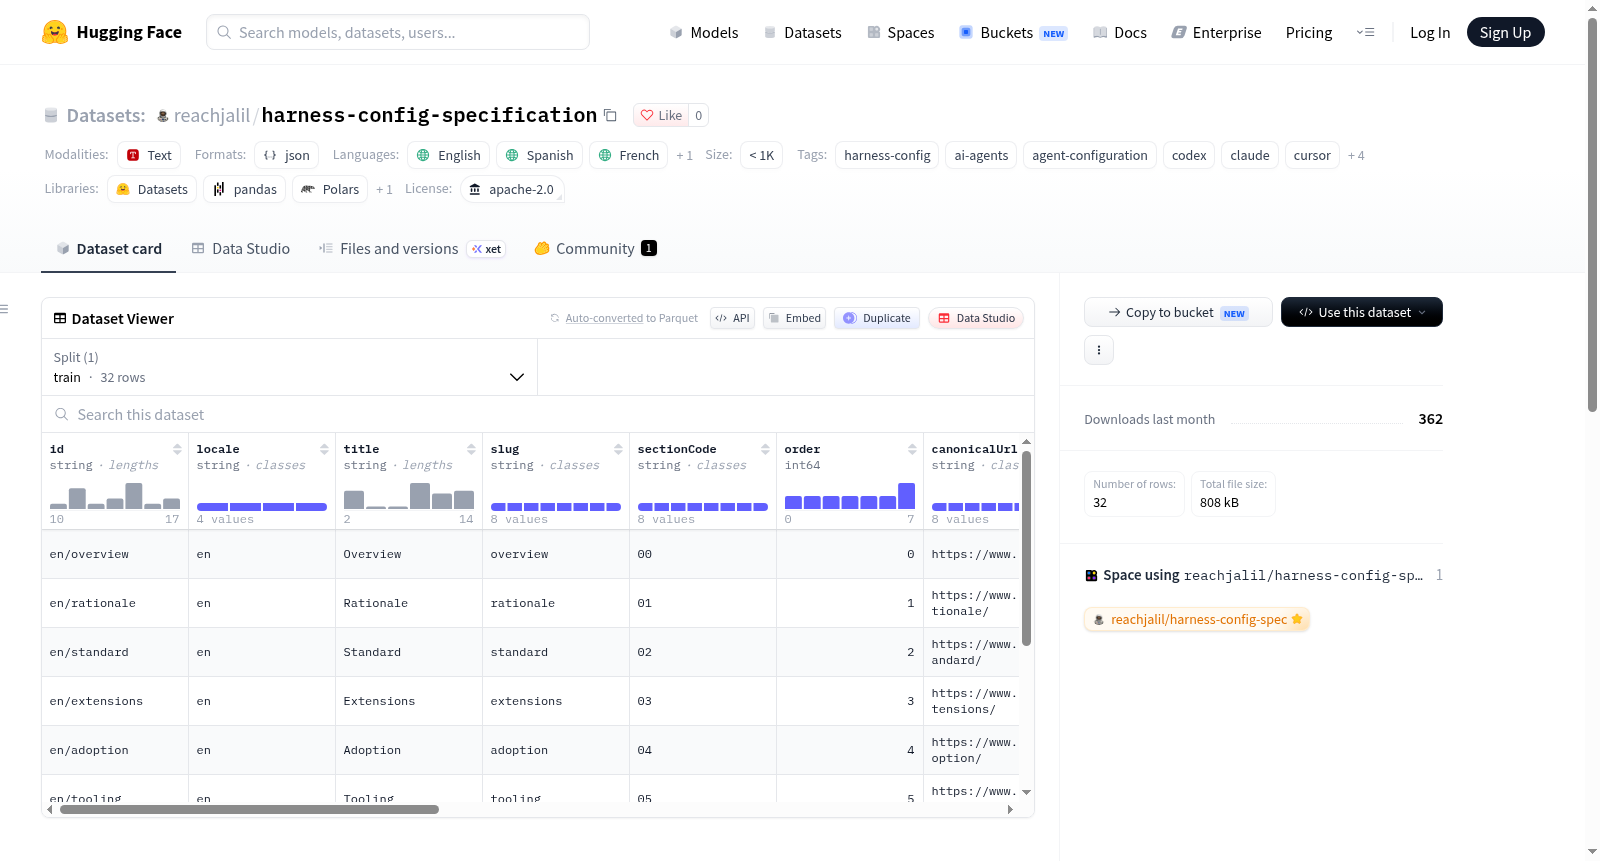
Task: Sort the order column with its sort arrows
Action: [x=912, y=449]
